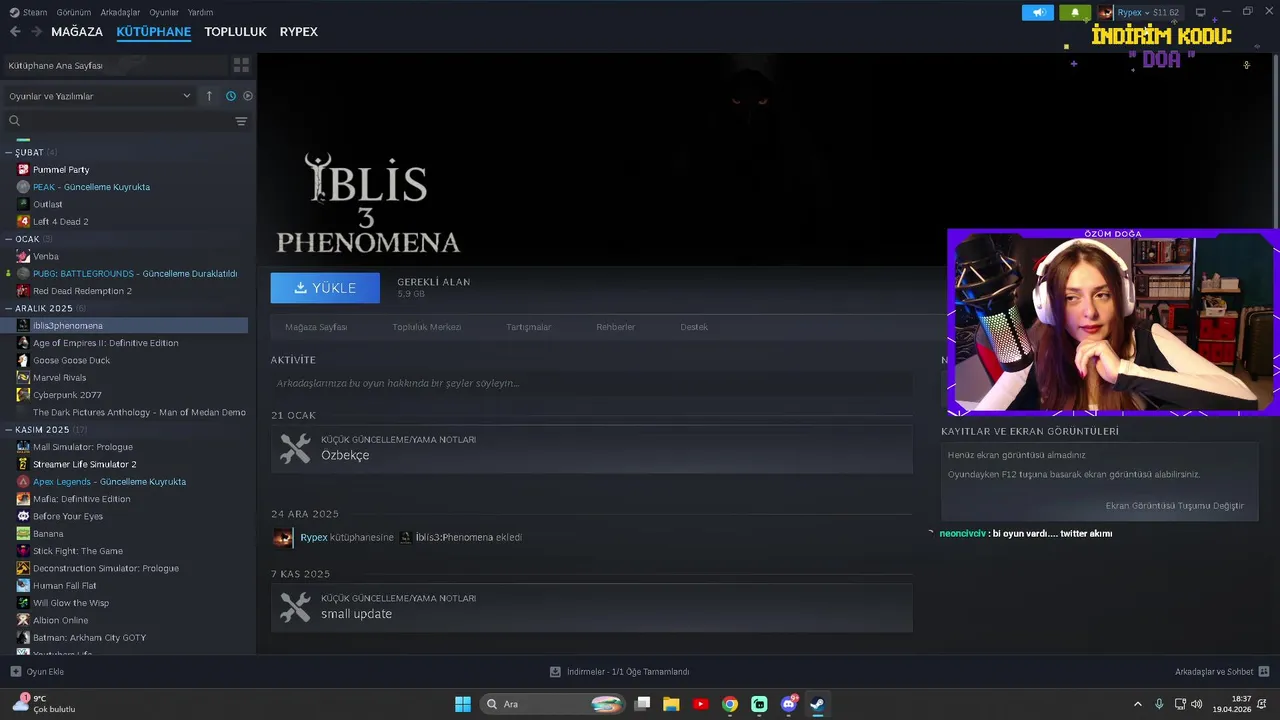Viewport: 1280px width, 720px height.
Task: Open Google Chrome from the taskbar
Action: point(730,704)
